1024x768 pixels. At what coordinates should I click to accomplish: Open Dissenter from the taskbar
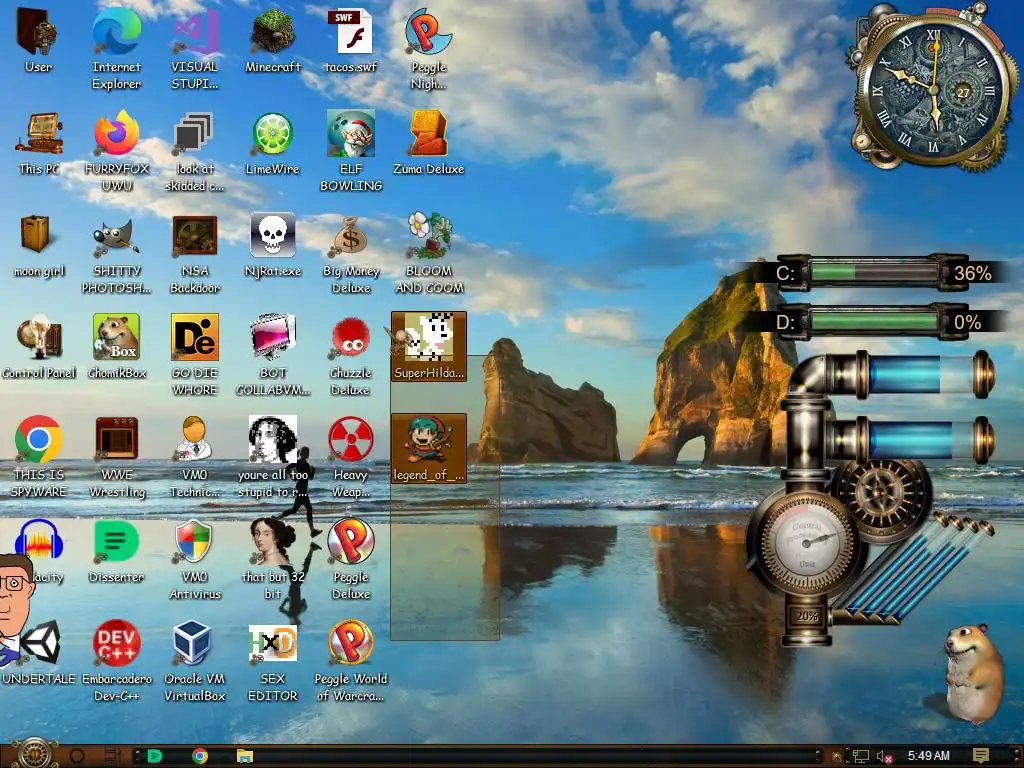coord(155,756)
